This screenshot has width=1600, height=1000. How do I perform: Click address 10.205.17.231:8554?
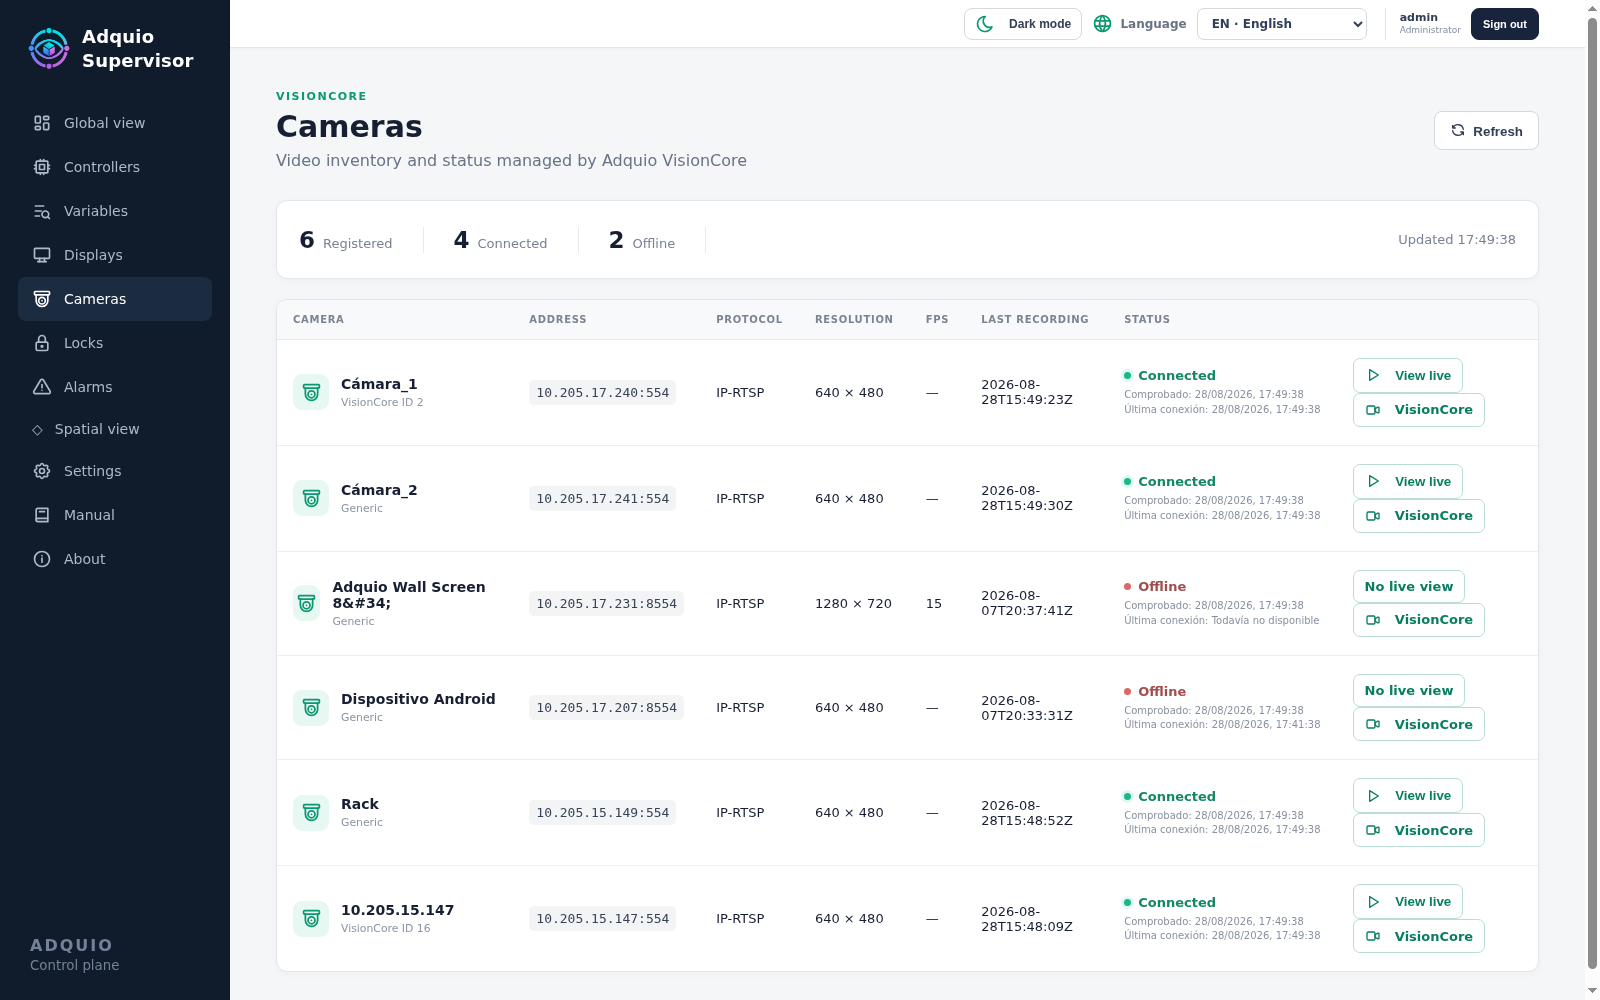[607, 604]
